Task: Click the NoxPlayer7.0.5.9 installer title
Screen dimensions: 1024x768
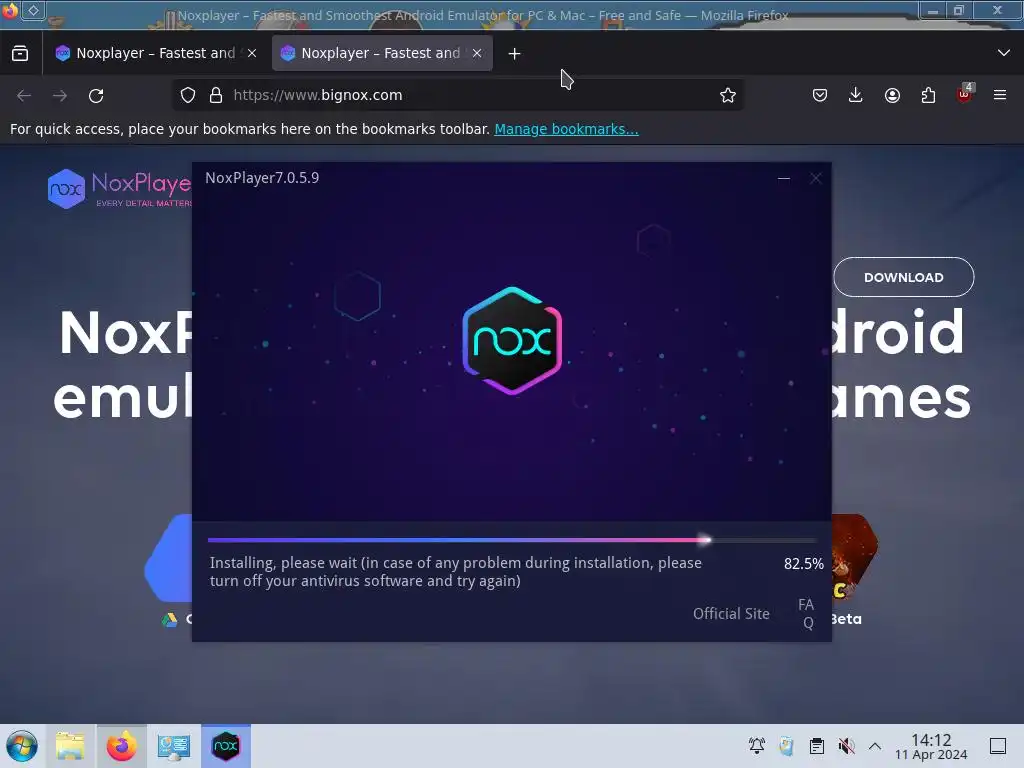Action: click(x=262, y=178)
